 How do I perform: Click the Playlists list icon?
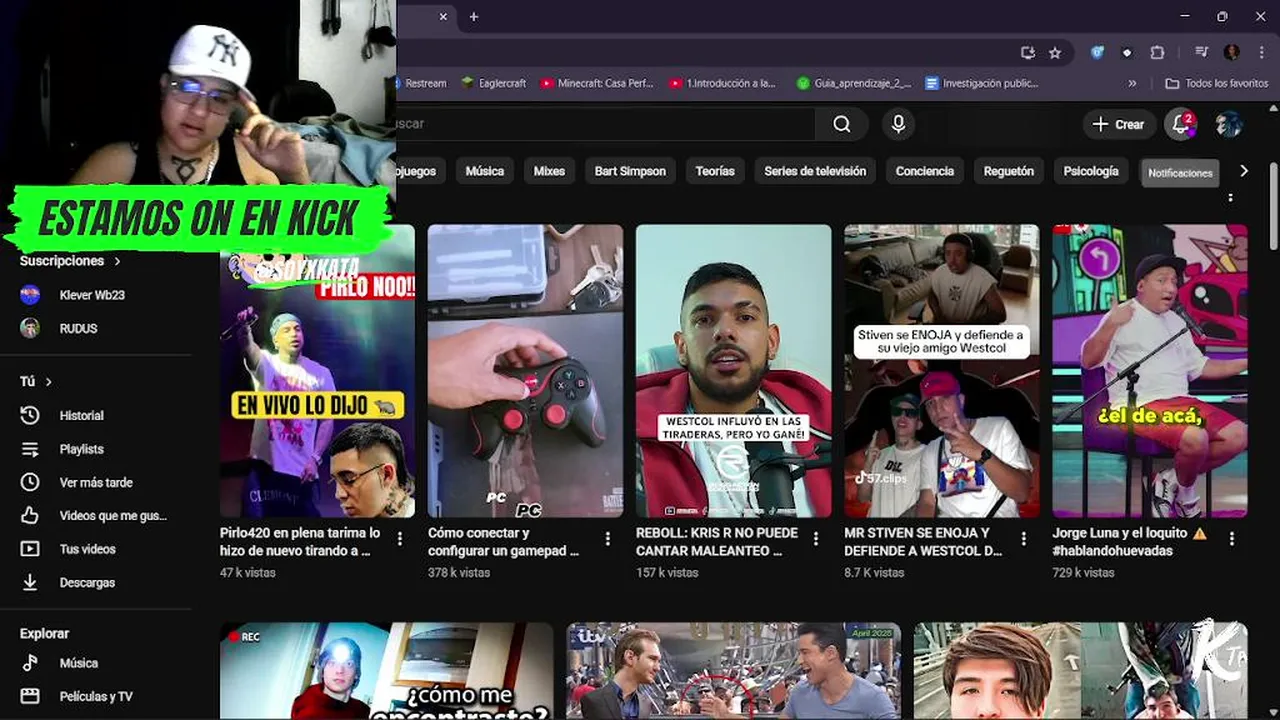(x=30, y=449)
